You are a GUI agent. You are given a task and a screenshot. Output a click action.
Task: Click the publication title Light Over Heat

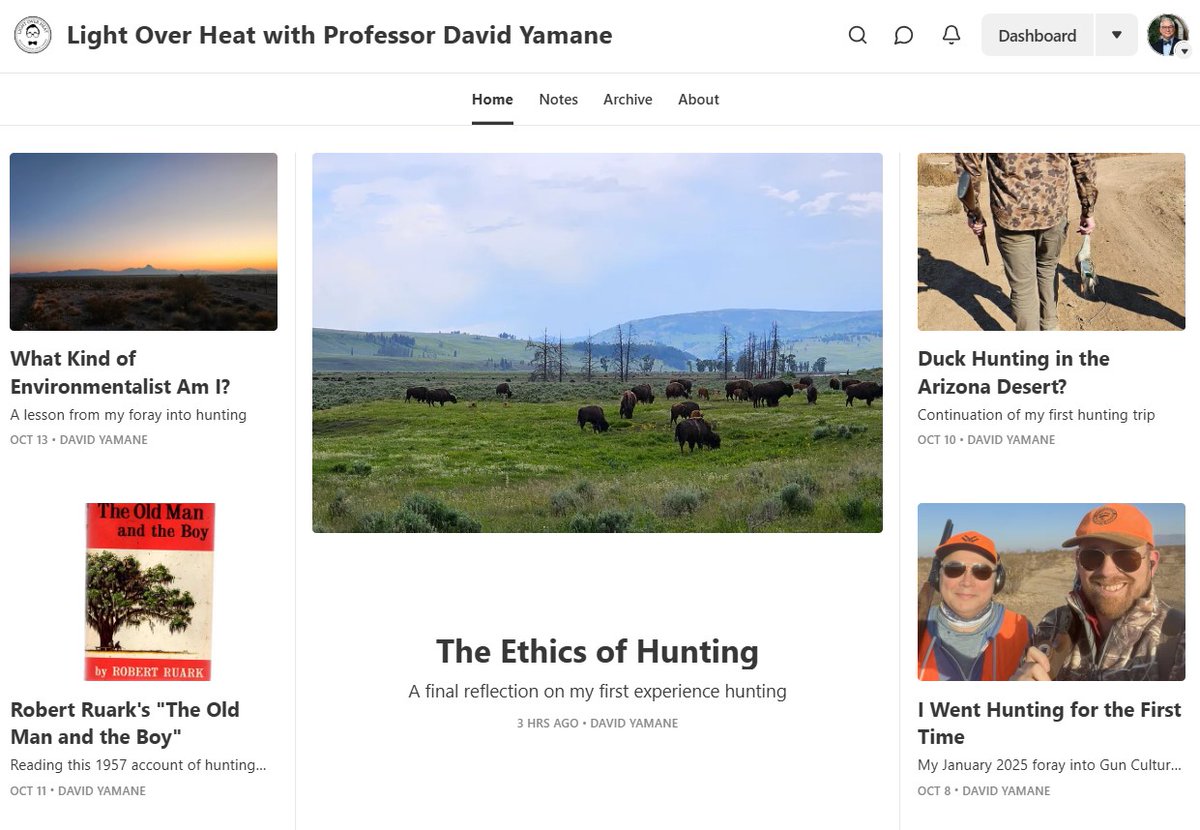click(x=339, y=35)
